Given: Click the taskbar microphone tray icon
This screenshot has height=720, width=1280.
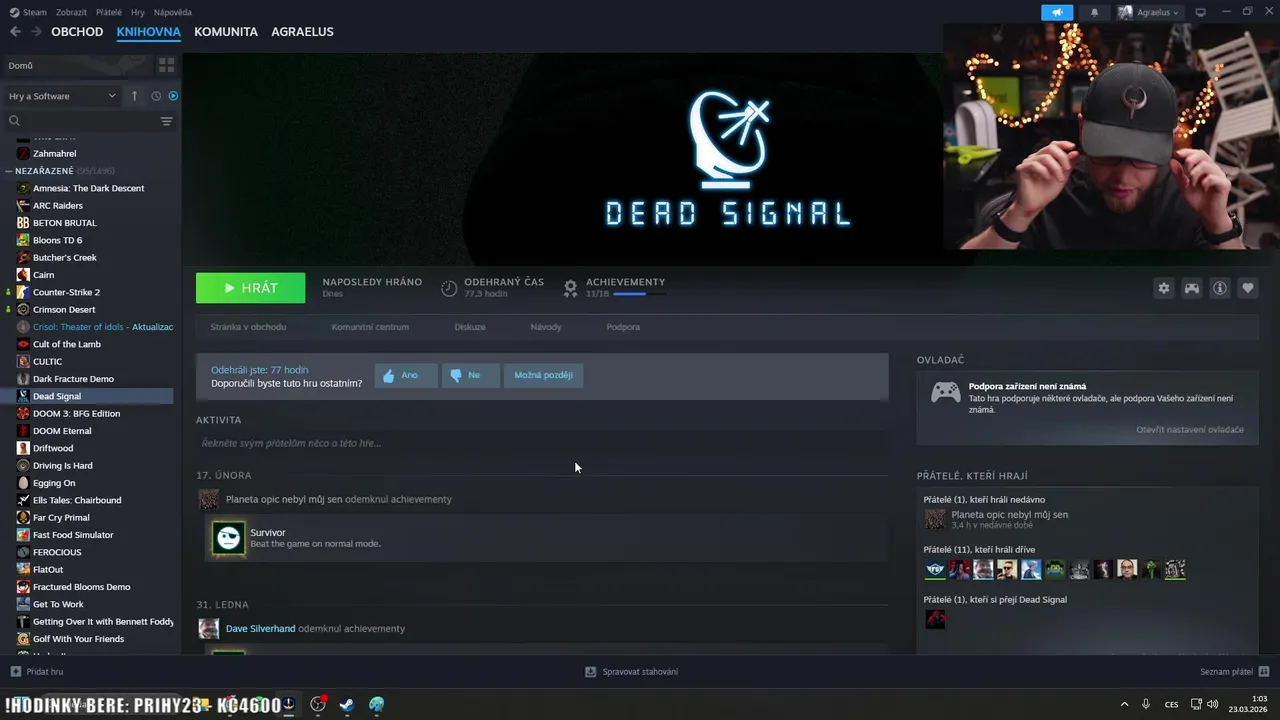Looking at the screenshot, I should pos(1146,704).
